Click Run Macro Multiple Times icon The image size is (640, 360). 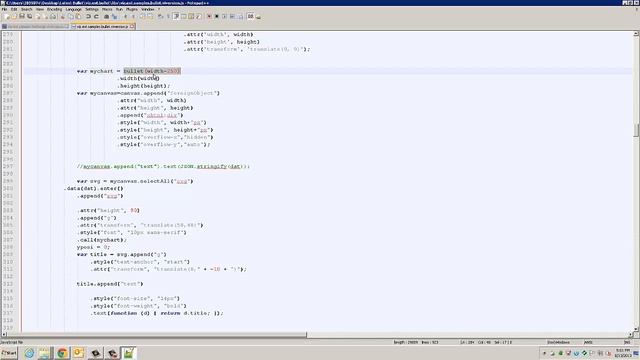[232, 16]
